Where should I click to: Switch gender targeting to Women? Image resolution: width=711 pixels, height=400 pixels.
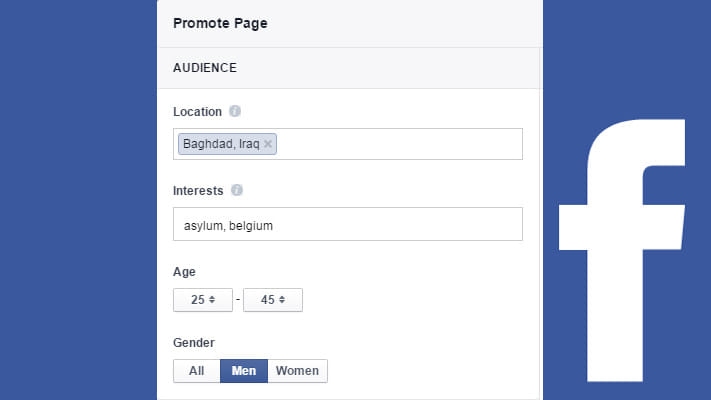tap(297, 371)
